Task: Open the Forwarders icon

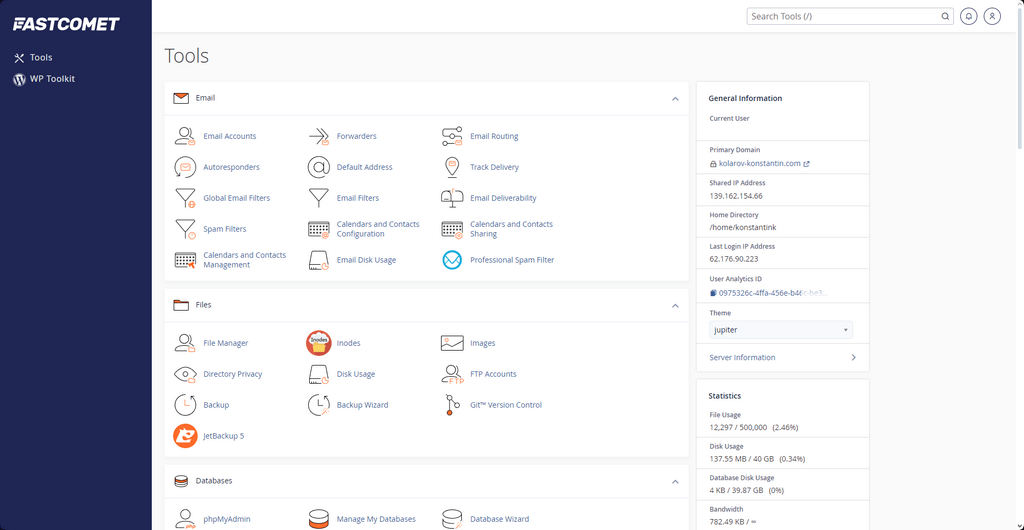Action: click(318, 136)
